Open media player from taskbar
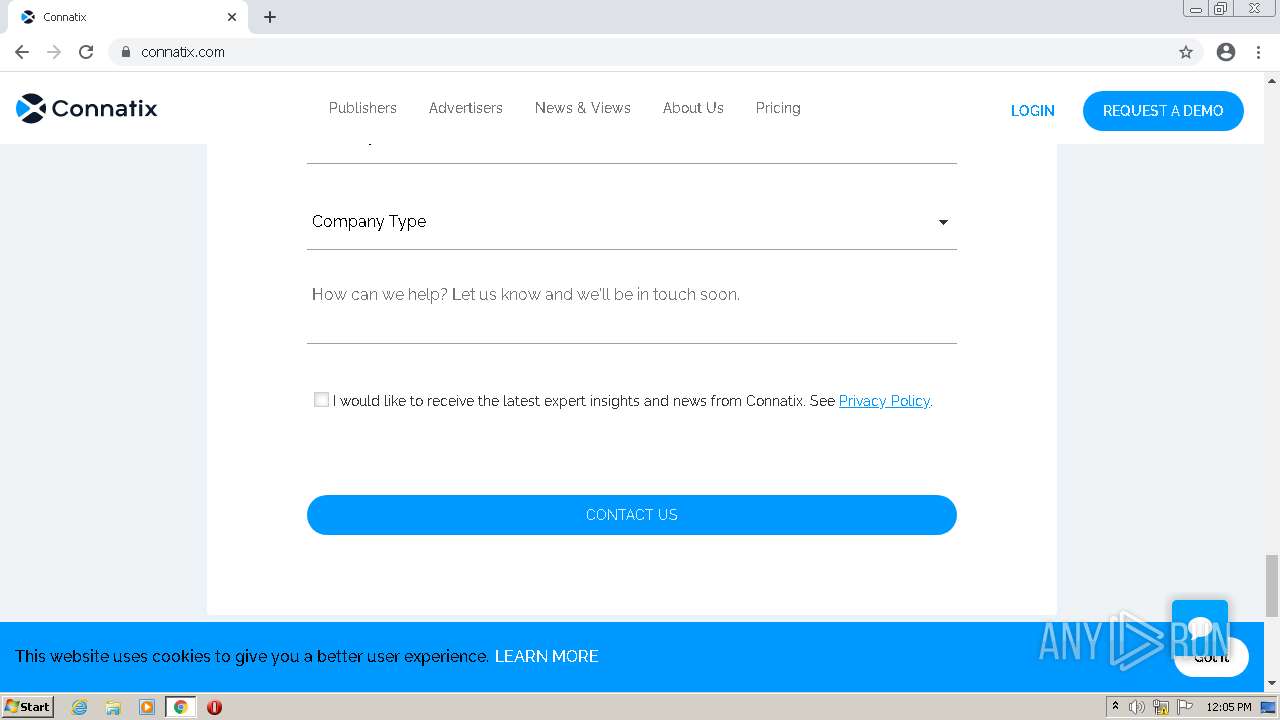This screenshot has height=720, width=1280. [147, 707]
